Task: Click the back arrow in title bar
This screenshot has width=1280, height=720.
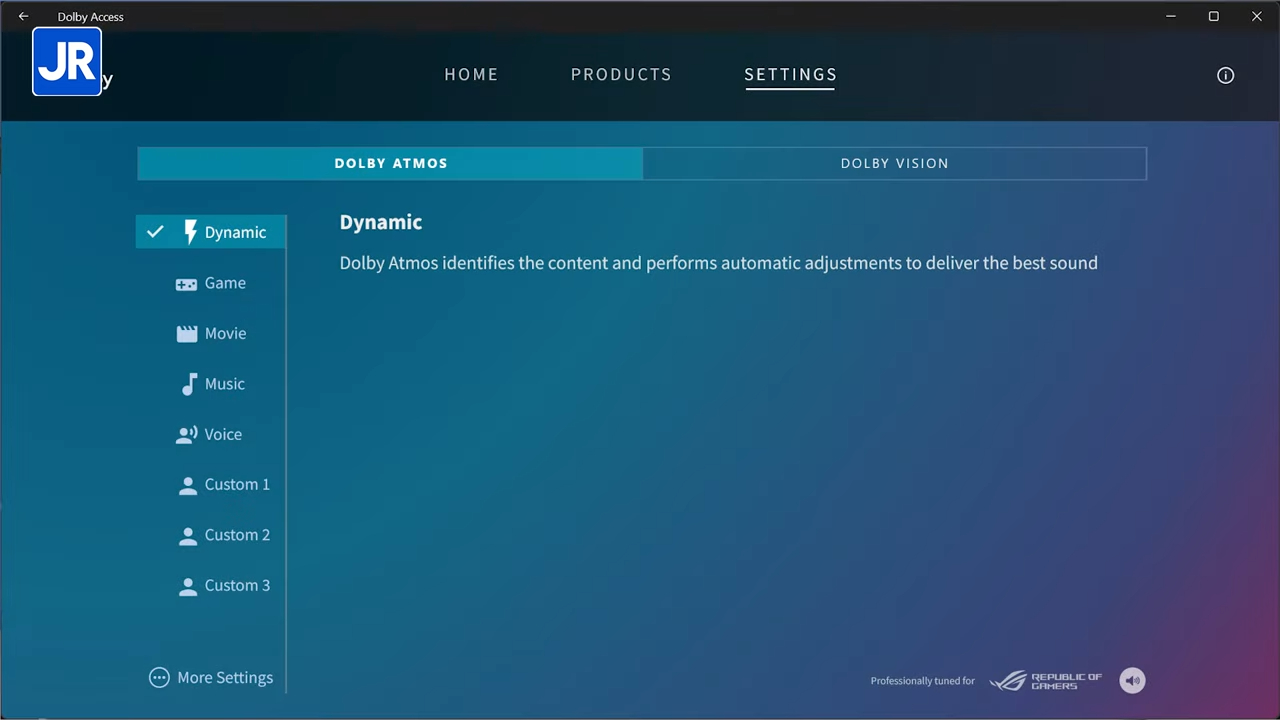Action: point(23,16)
